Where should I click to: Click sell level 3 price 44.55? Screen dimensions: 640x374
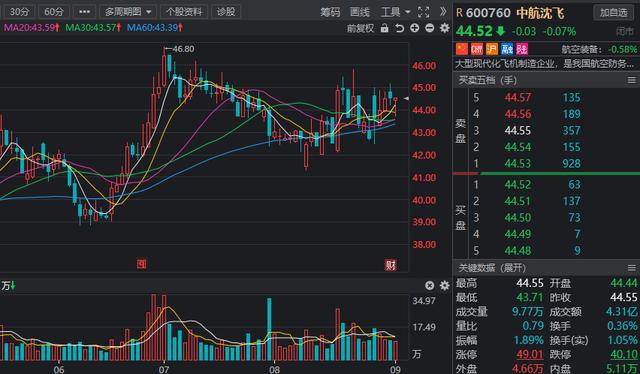pyautogui.click(x=518, y=131)
